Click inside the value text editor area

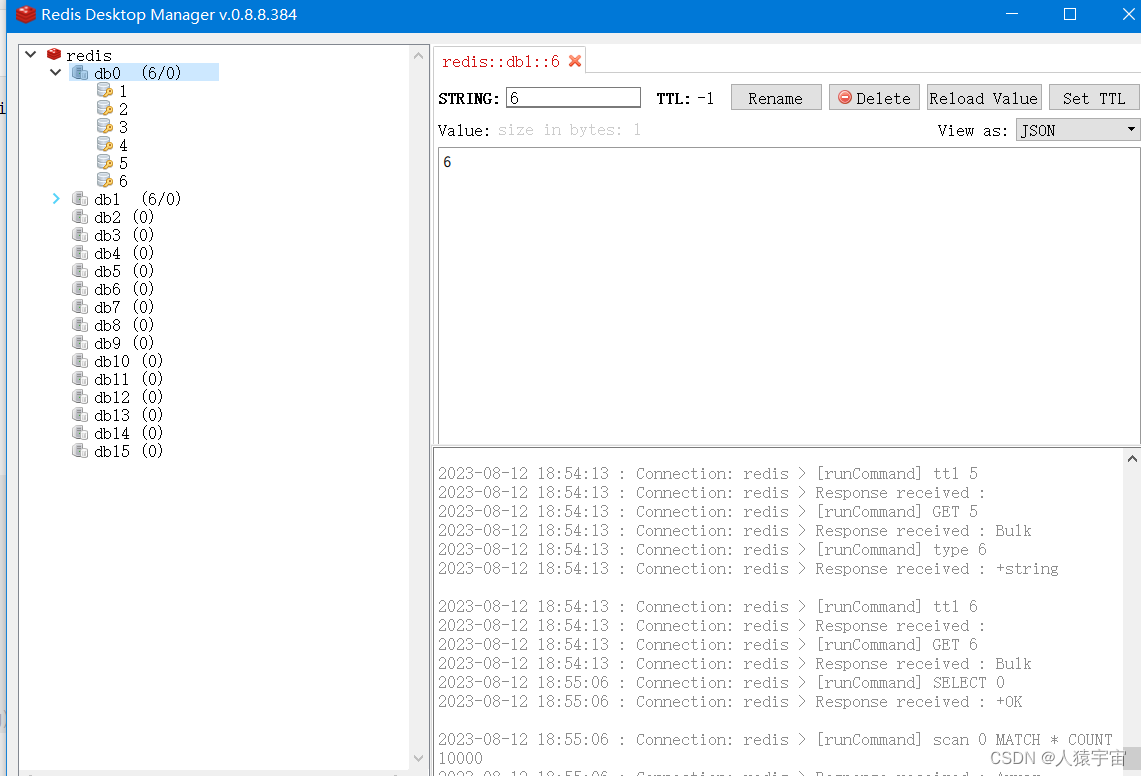pos(789,296)
